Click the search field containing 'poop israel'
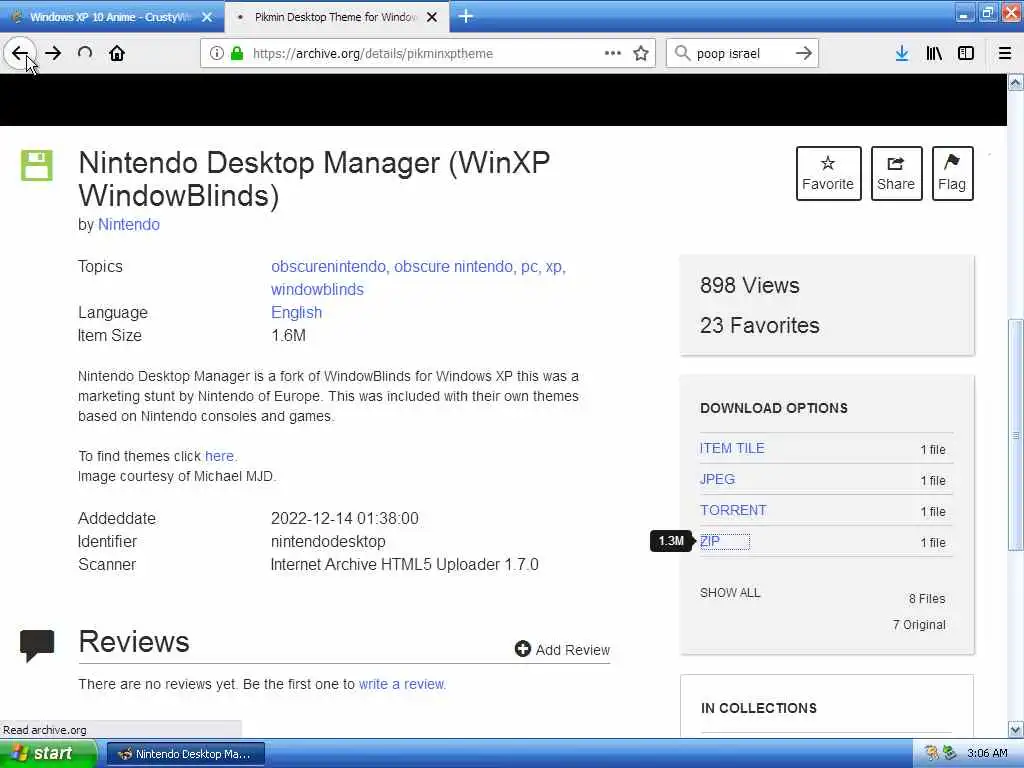This screenshot has width=1024, height=768. coord(741,54)
